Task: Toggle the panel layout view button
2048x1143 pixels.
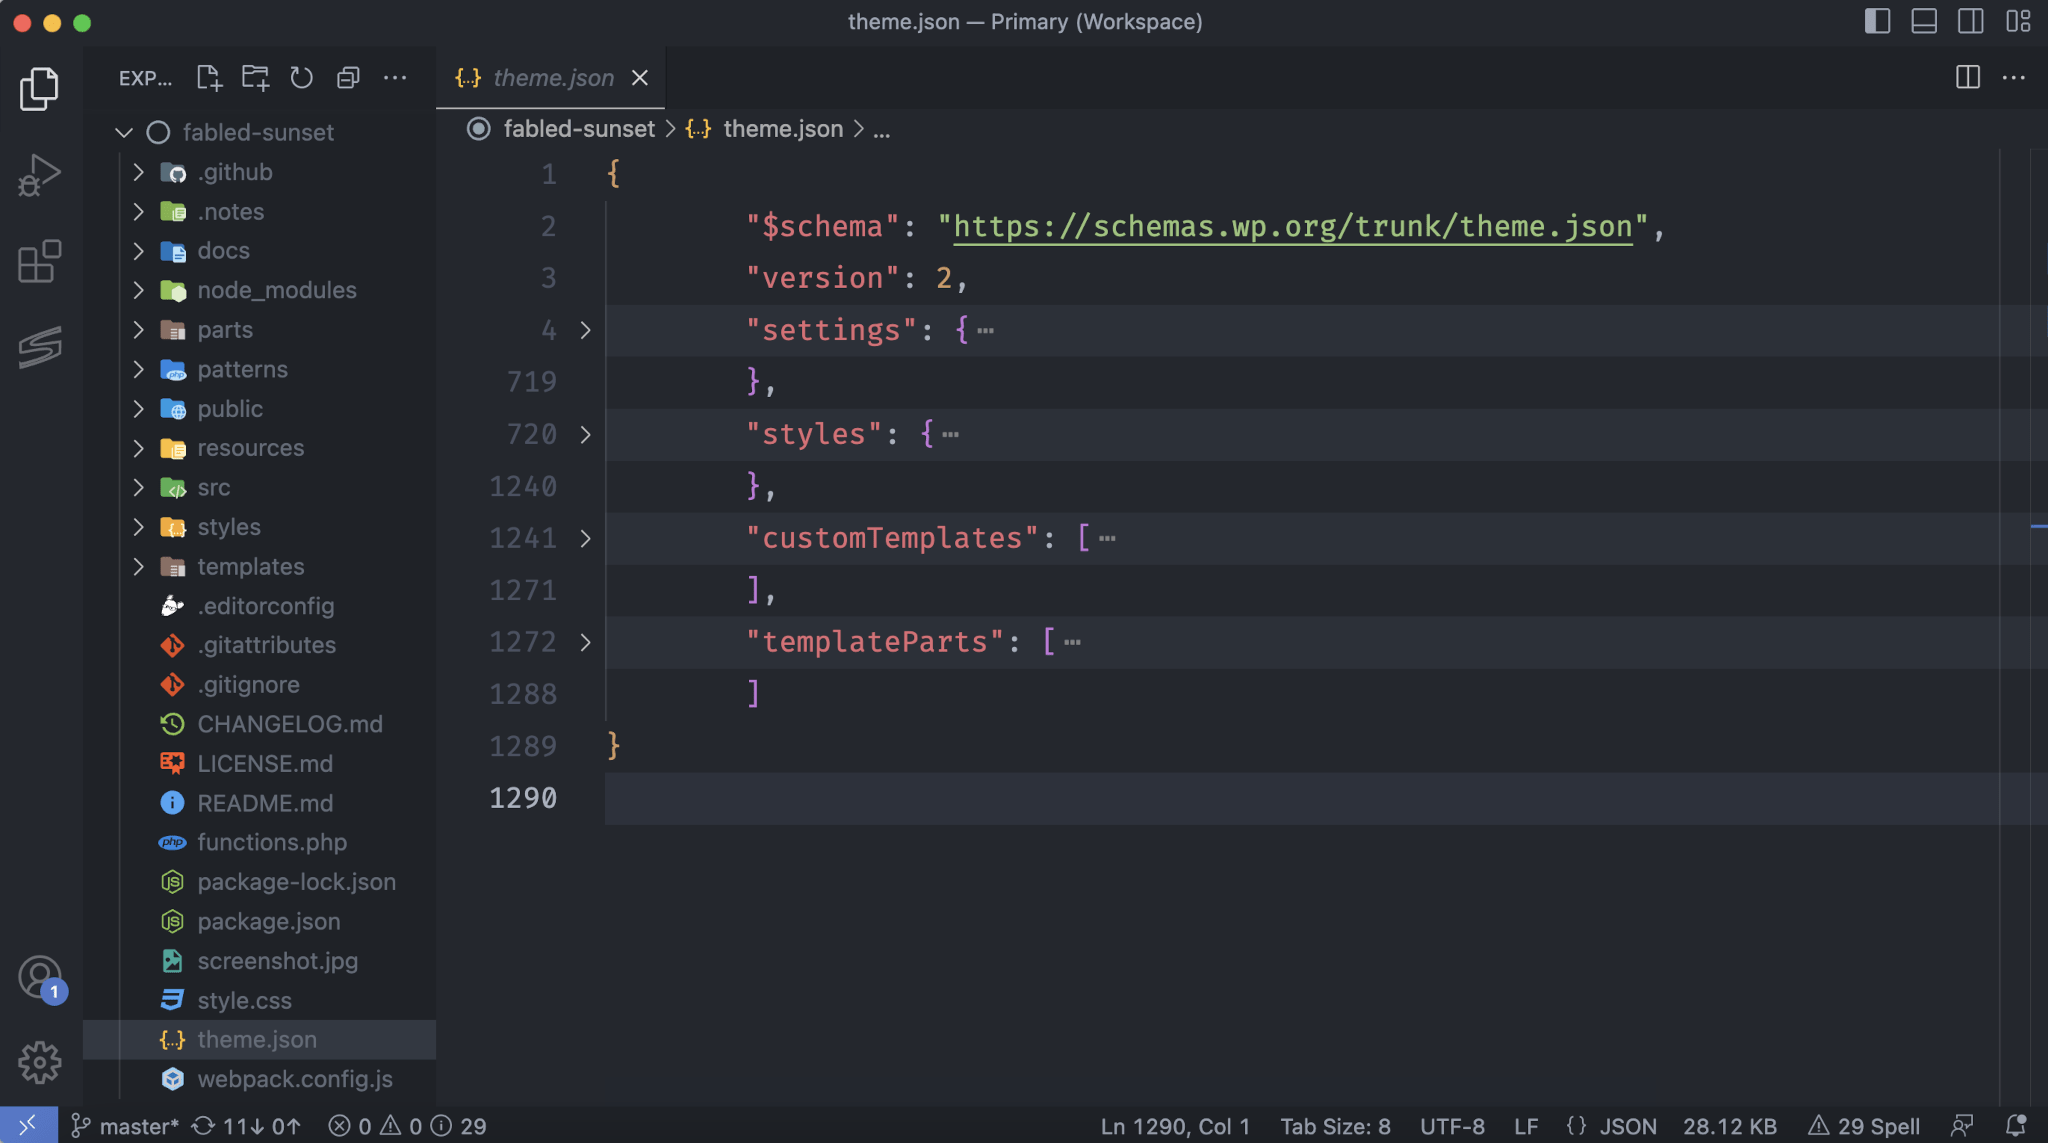Action: click(x=1924, y=22)
